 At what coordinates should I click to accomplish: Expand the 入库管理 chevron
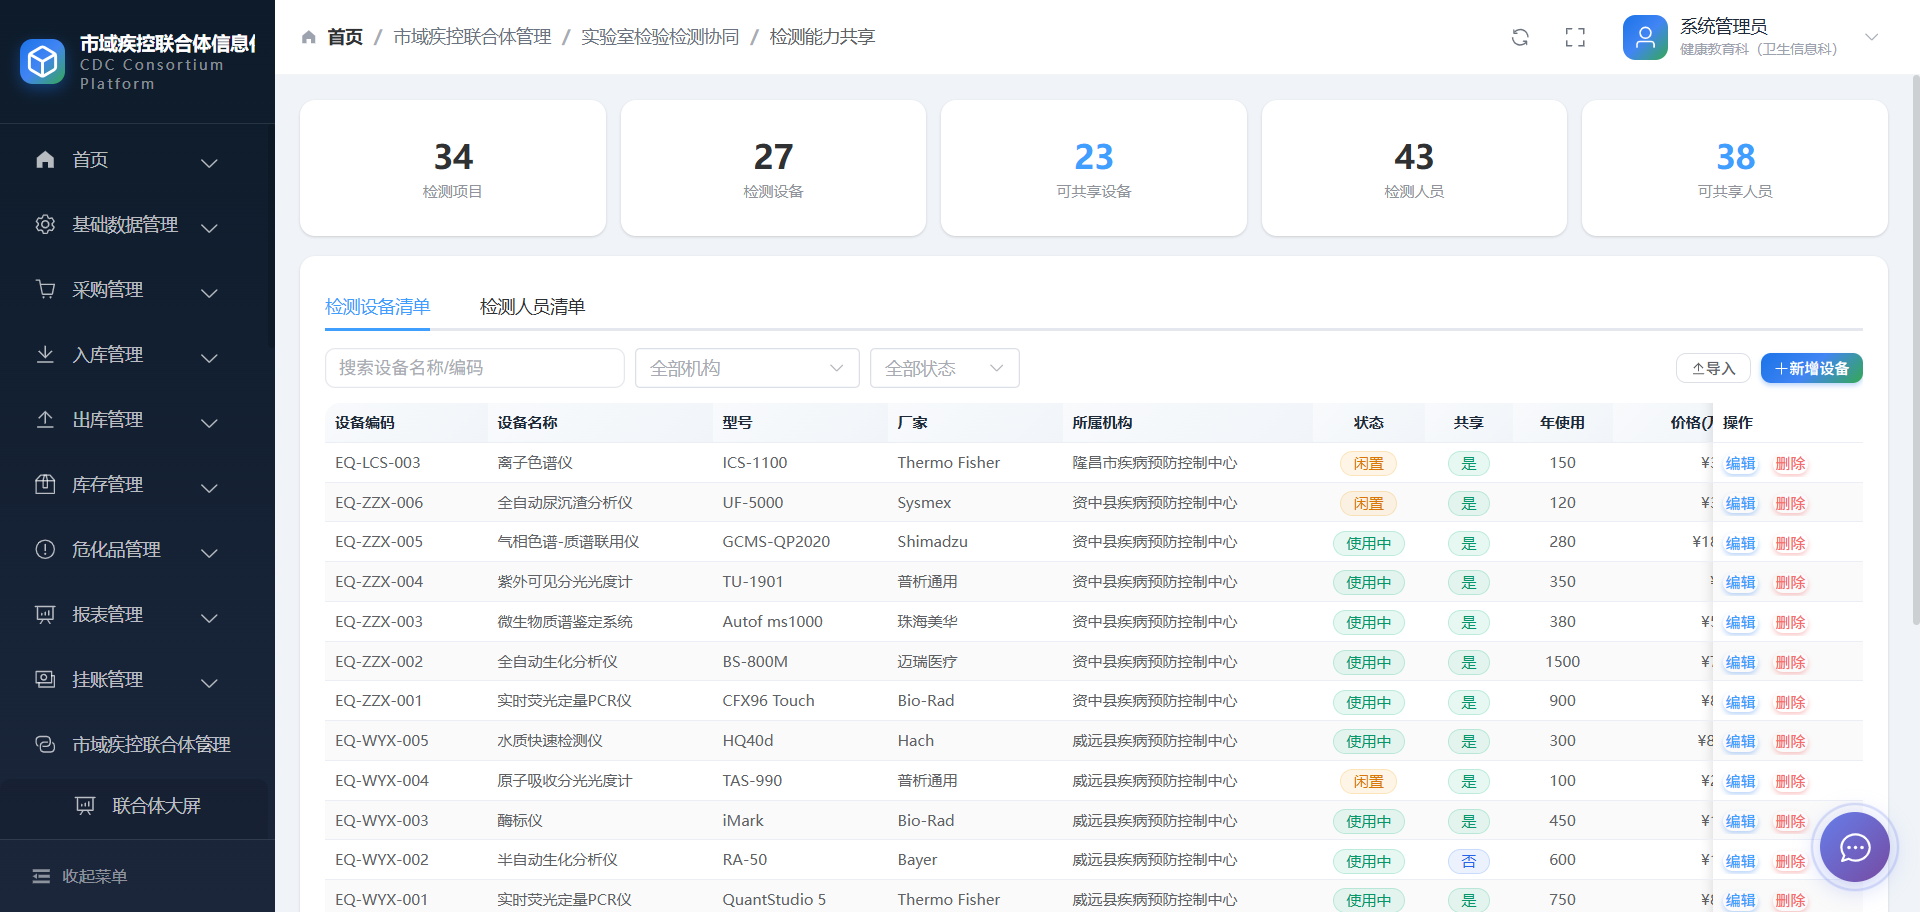(x=209, y=357)
